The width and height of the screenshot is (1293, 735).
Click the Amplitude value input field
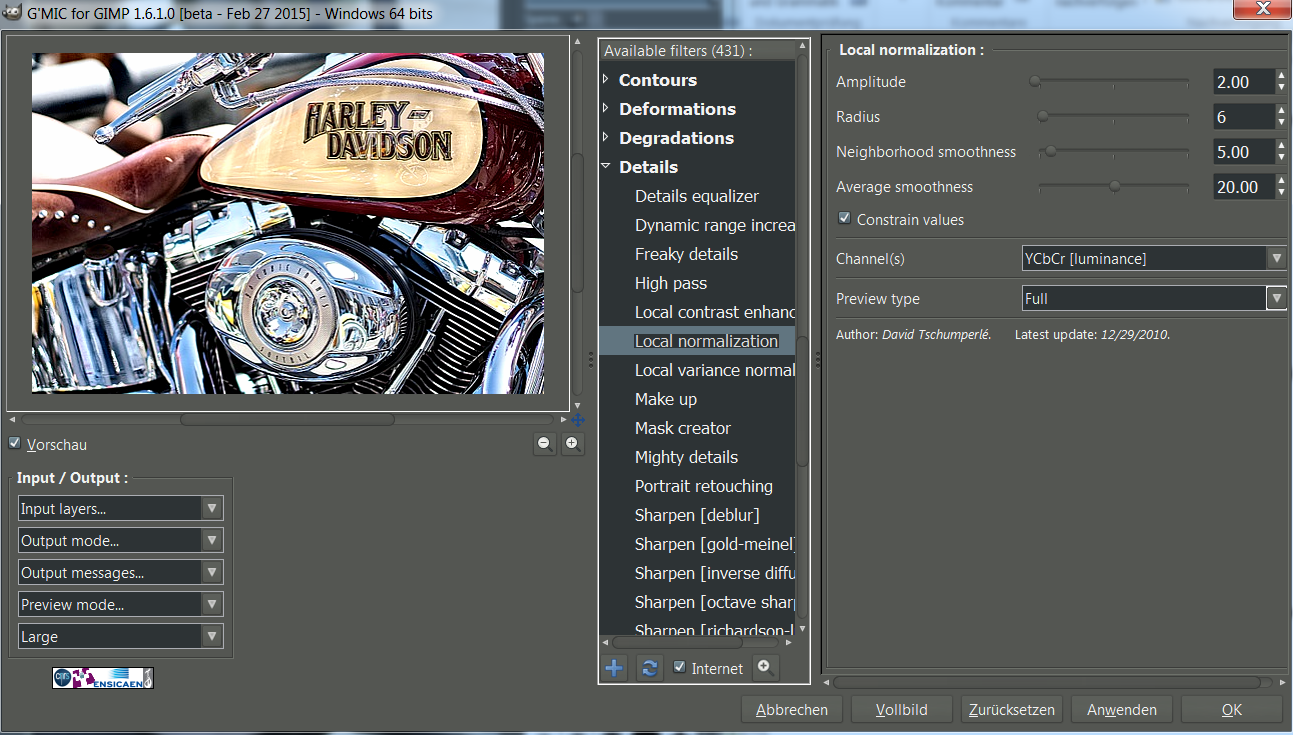1242,82
